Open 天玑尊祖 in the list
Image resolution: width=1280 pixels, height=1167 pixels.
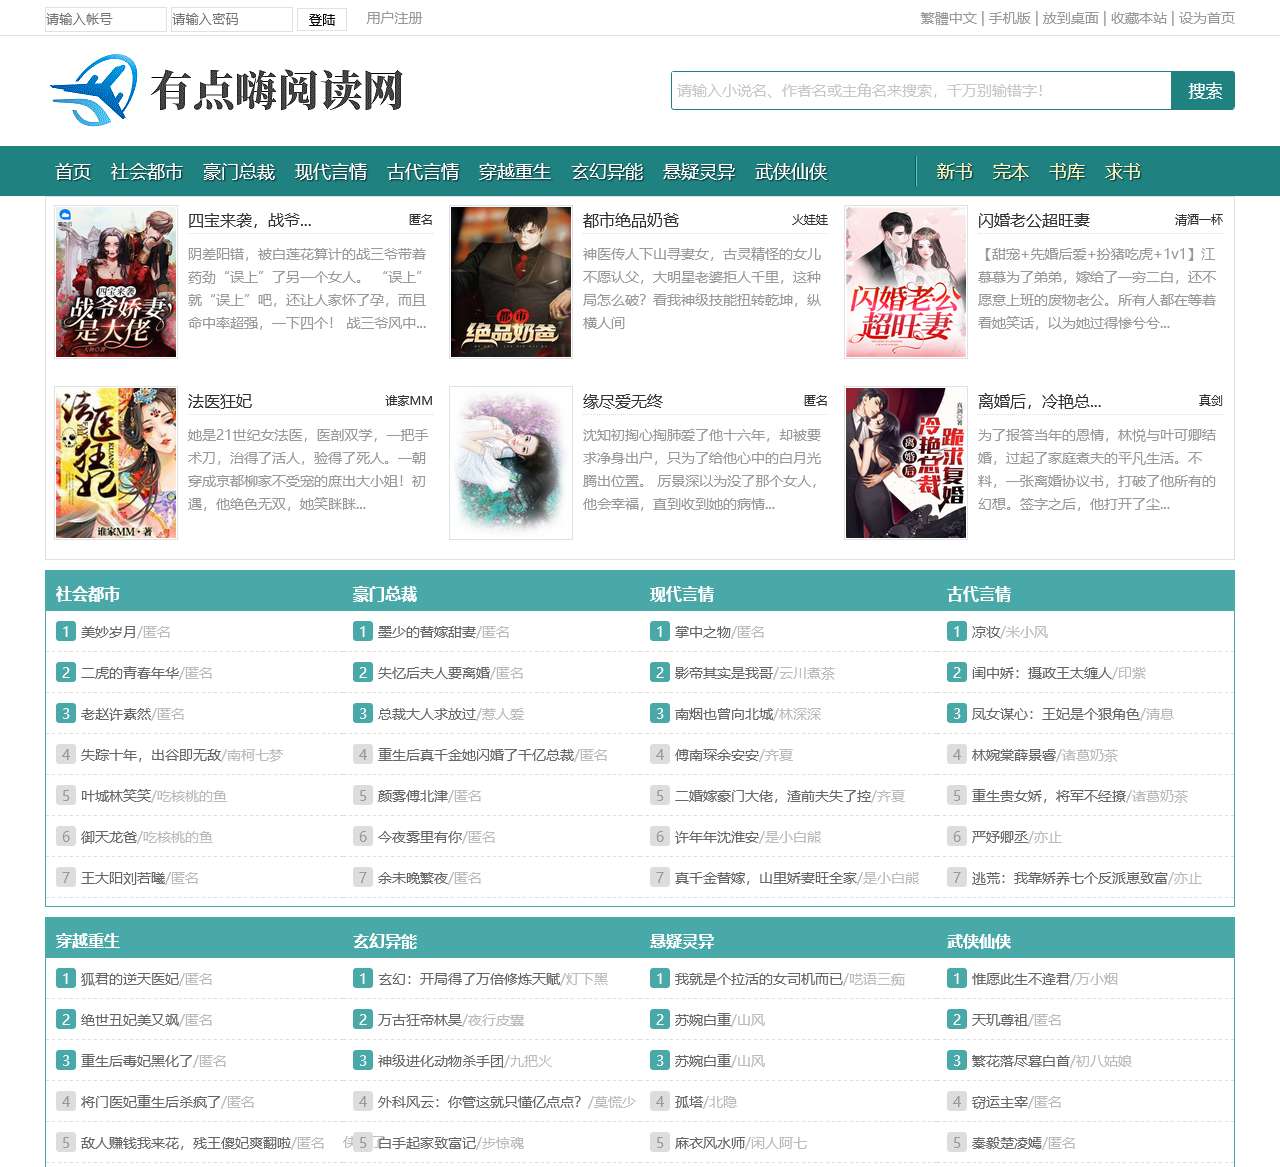click(x=1000, y=1020)
